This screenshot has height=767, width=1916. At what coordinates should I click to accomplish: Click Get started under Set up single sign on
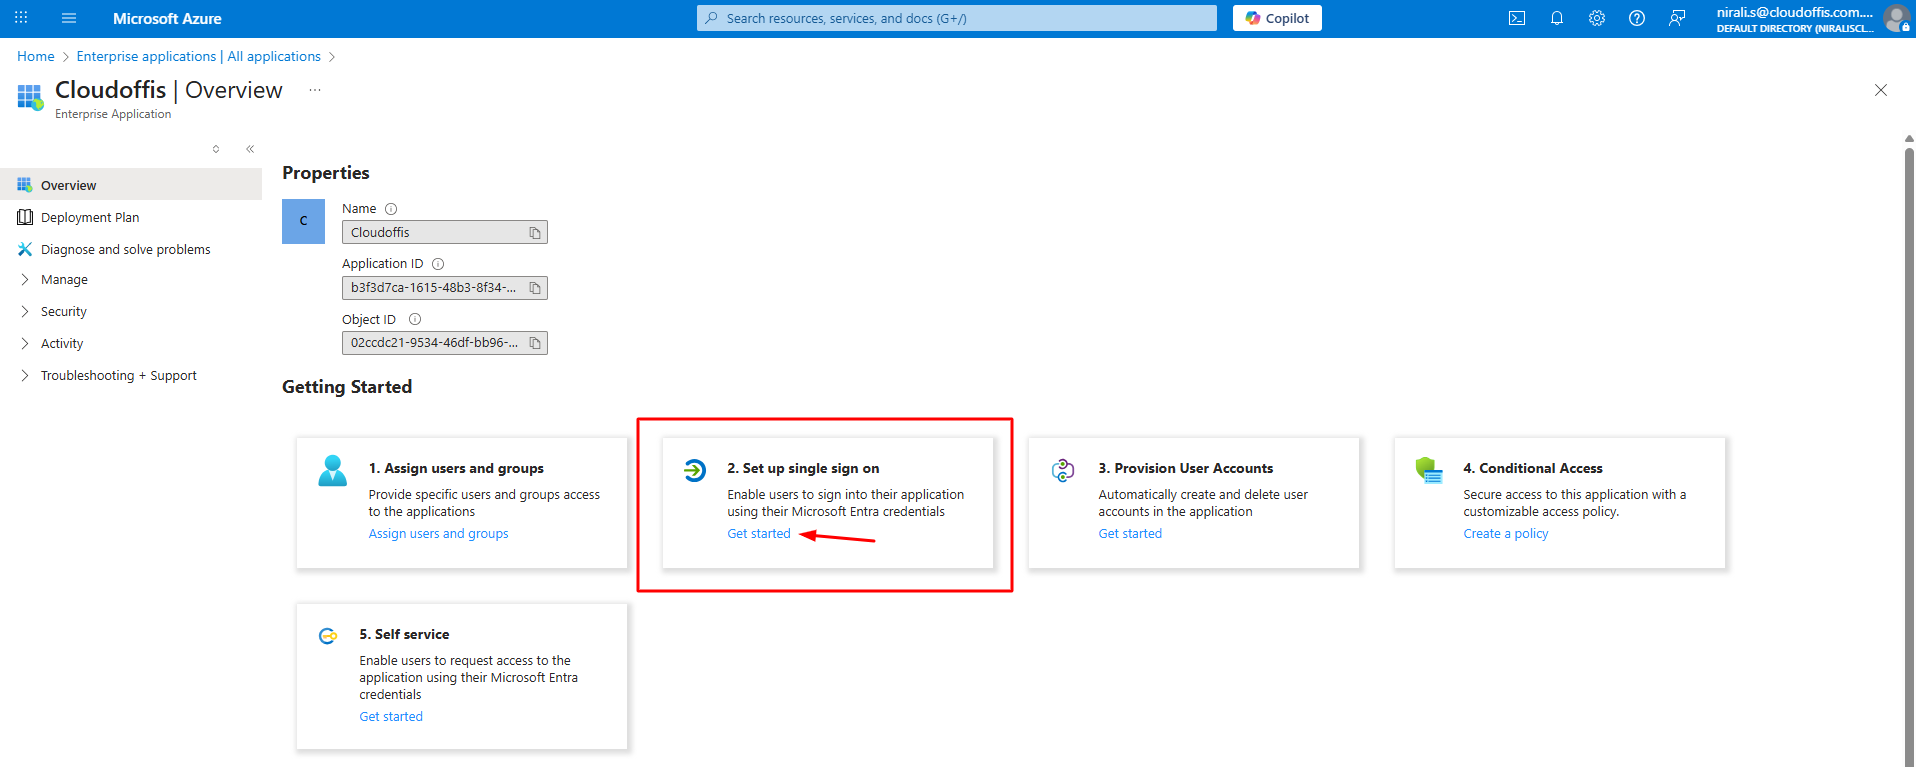coord(759,533)
